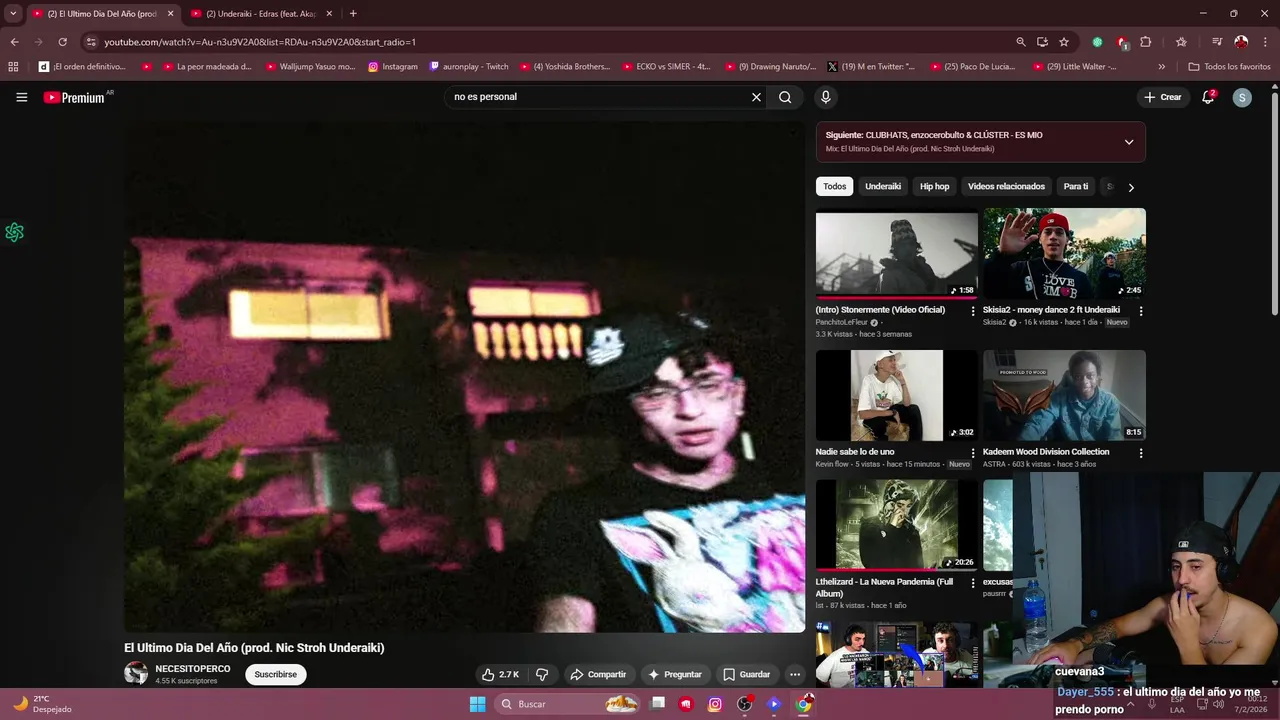Open ECKO vs SIMER bookmark

(666, 66)
